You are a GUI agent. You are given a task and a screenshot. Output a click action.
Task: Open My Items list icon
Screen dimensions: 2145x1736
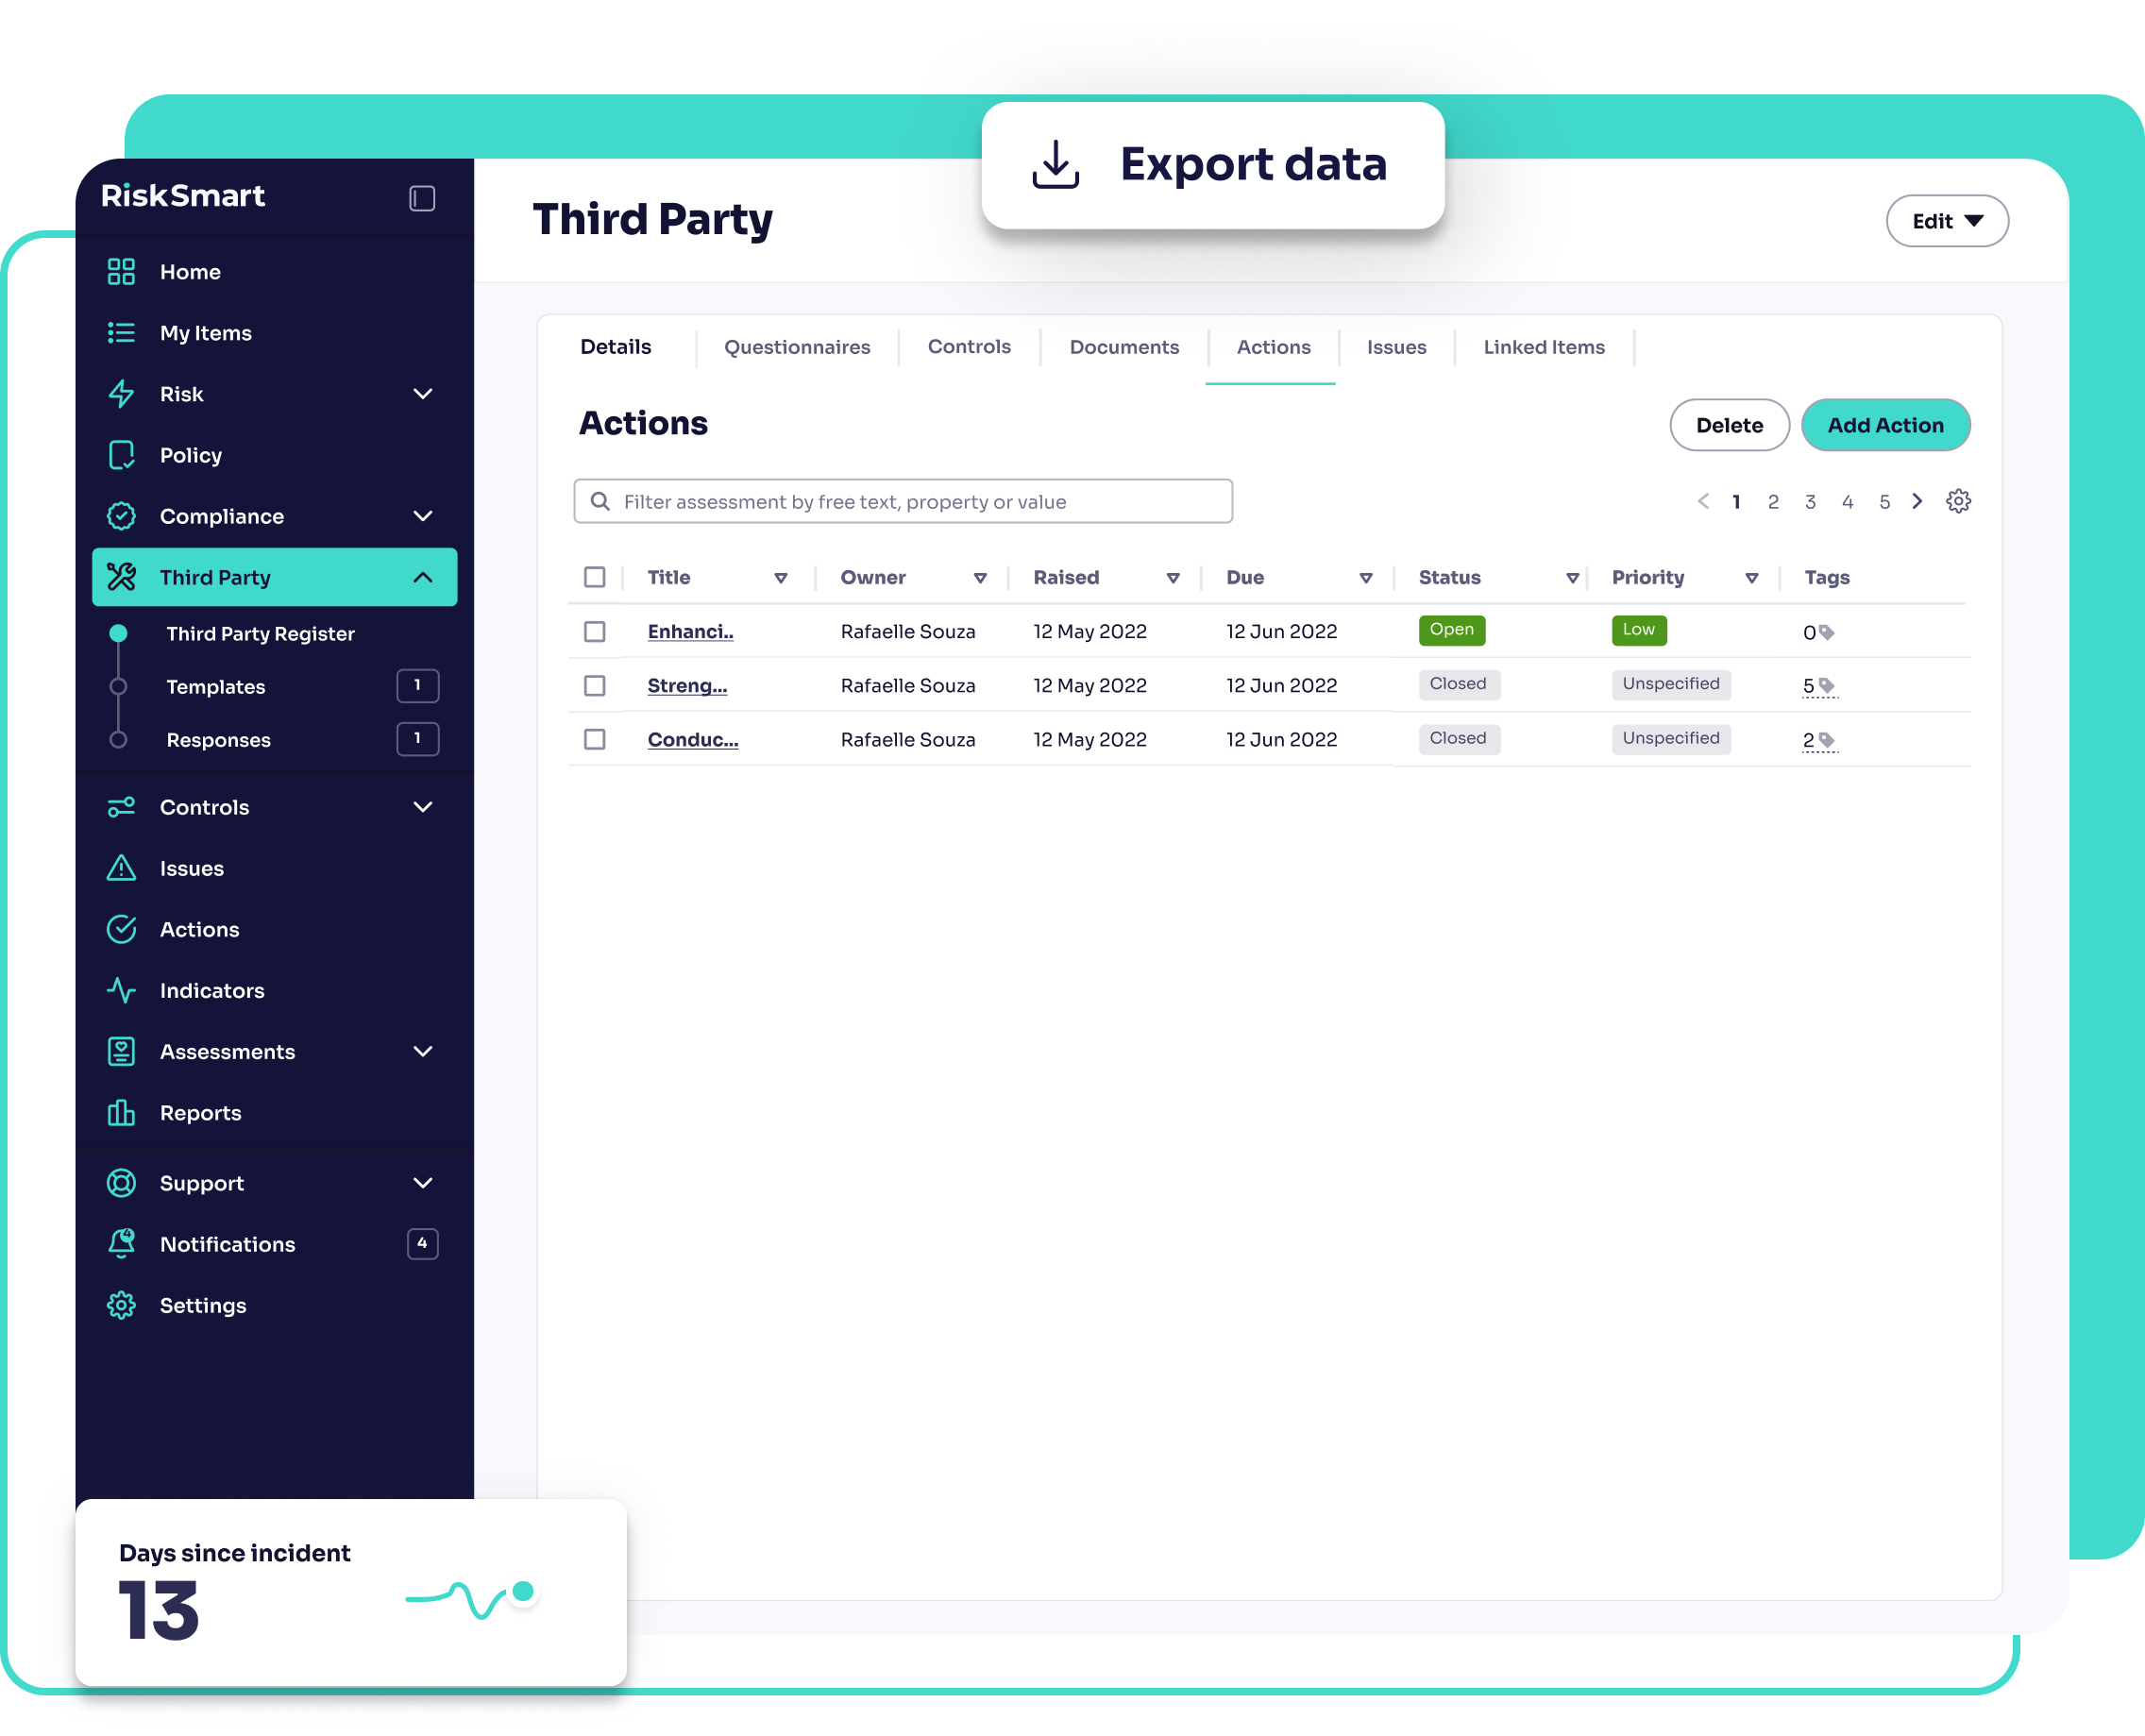pos(121,332)
